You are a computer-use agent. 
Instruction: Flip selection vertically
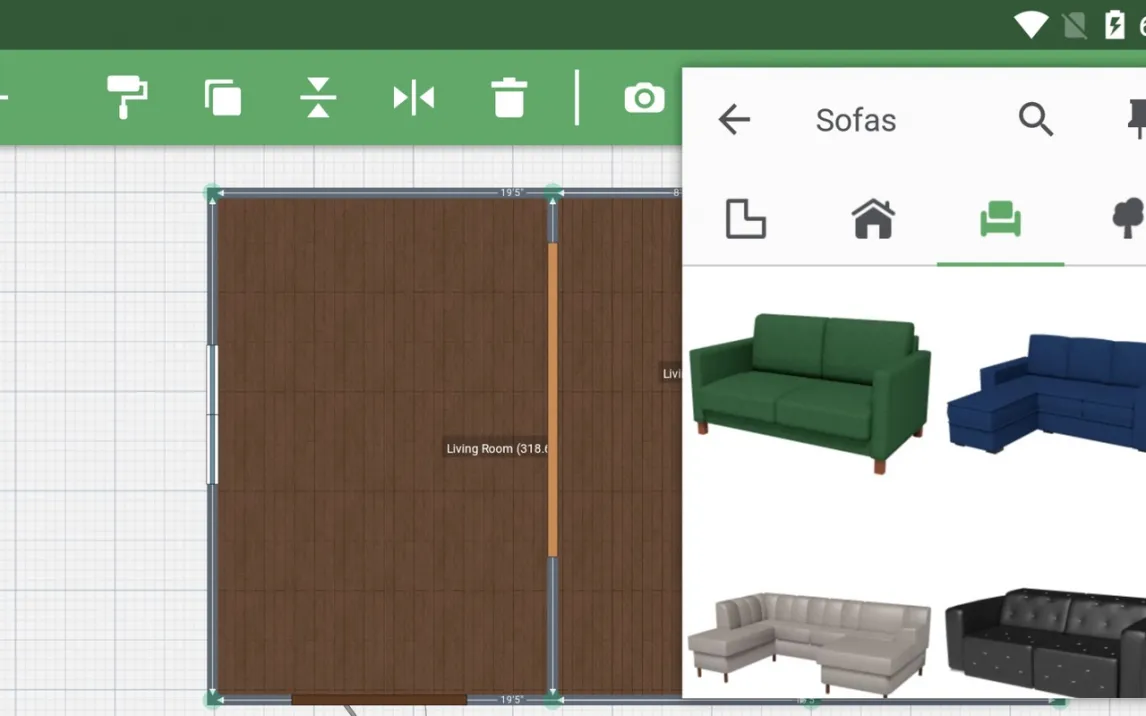tap(318, 97)
